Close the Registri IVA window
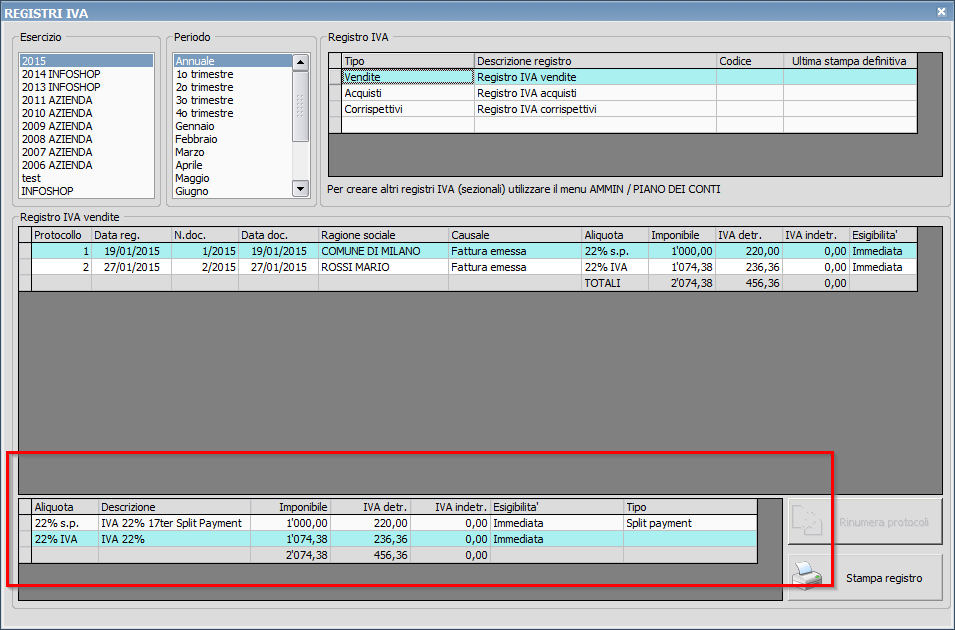 pyautogui.click(x=941, y=11)
